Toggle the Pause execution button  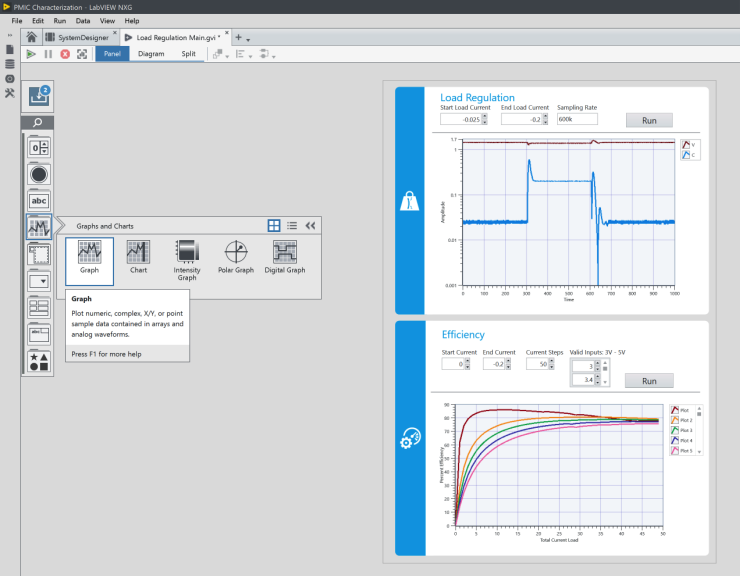(48, 54)
